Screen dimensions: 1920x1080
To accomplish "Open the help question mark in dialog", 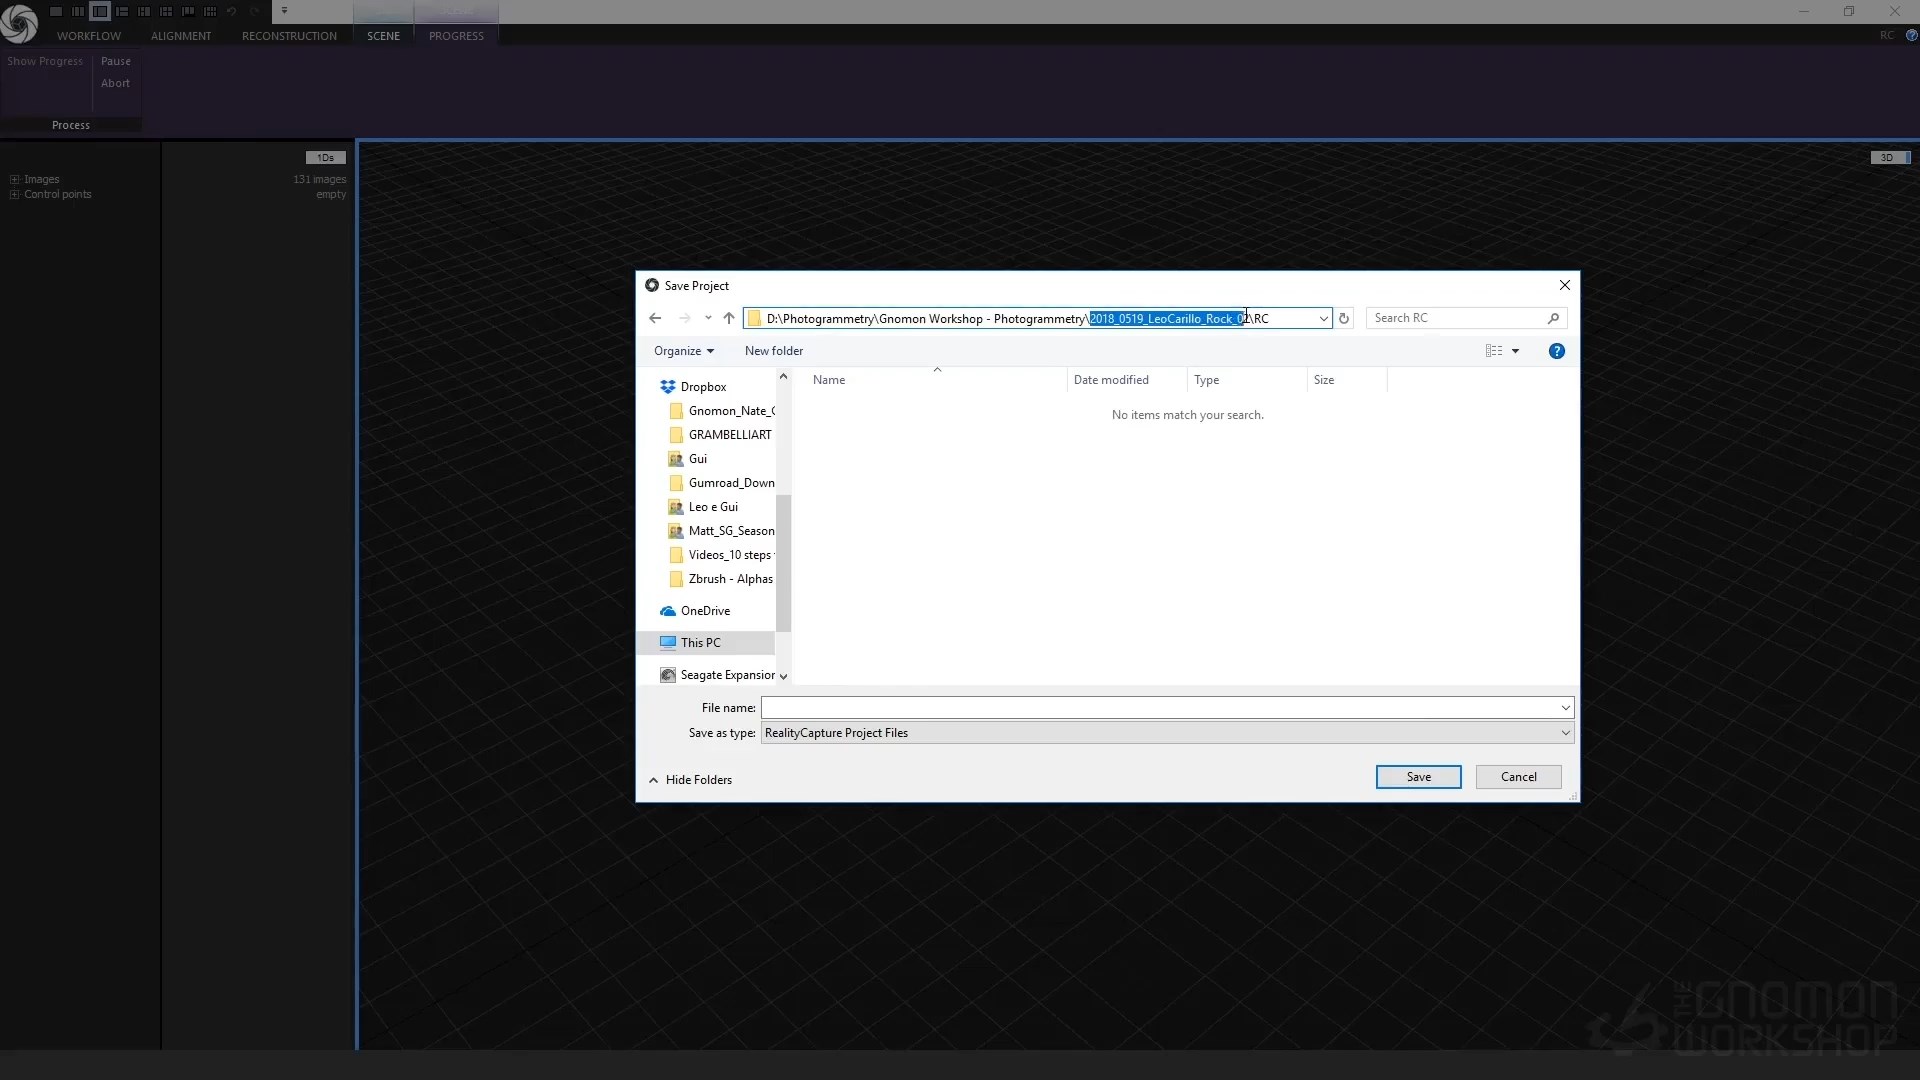I will click(x=1556, y=351).
